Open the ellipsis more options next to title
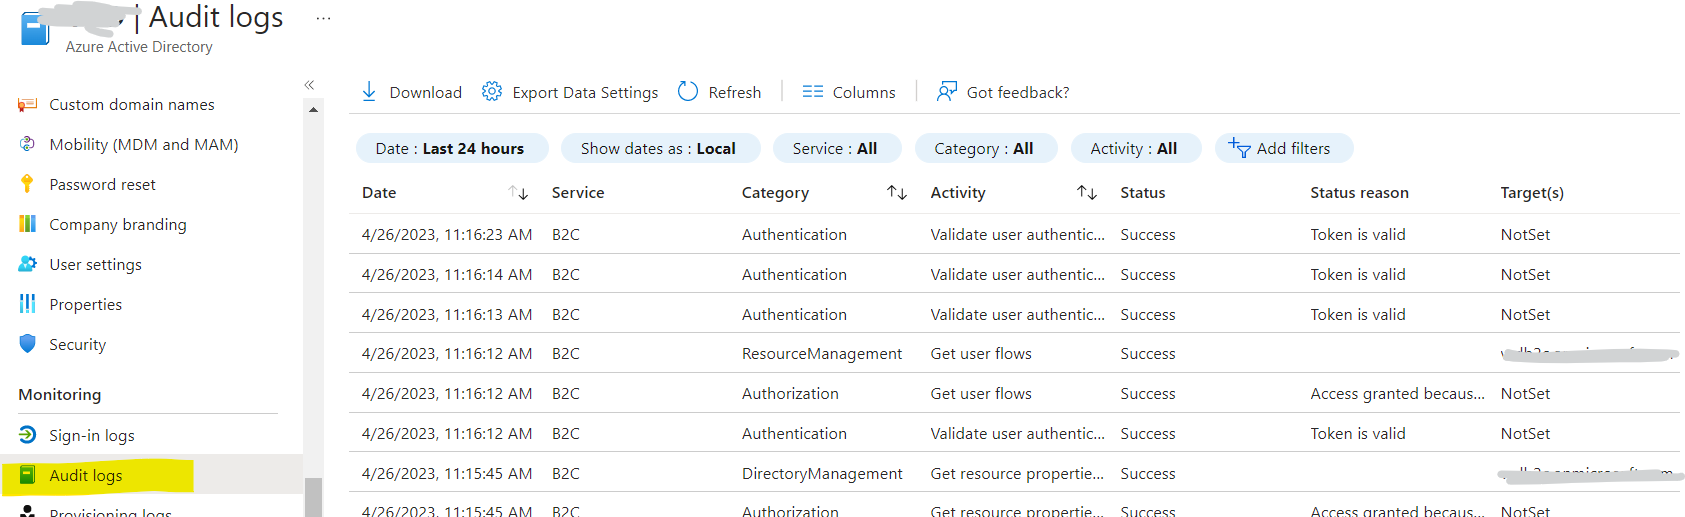The height and width of the screenshot is (517, 1685). (323, 18)
